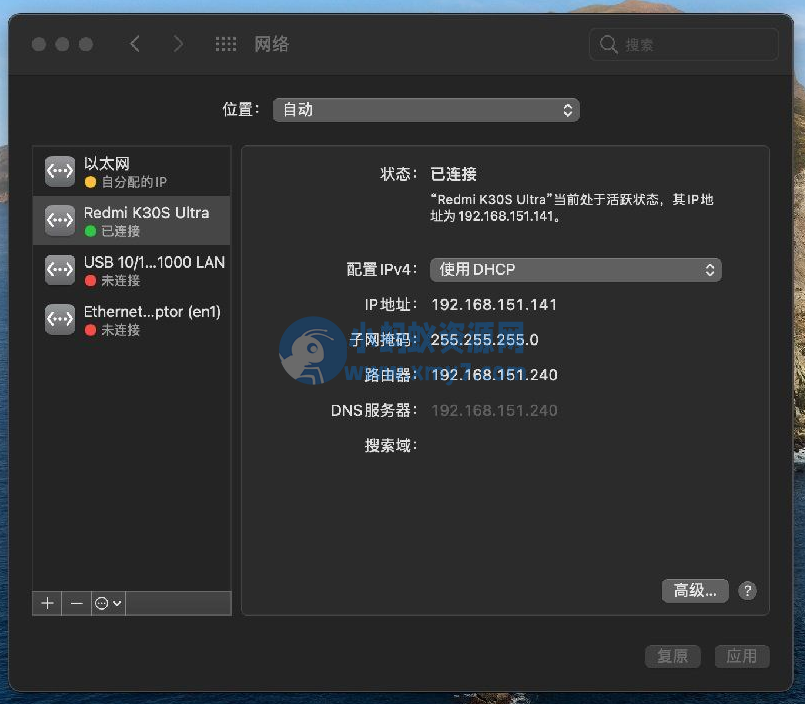Screen dimensions: 805x704
Task: Remove selected service with minus button
Action: (76, 603)
